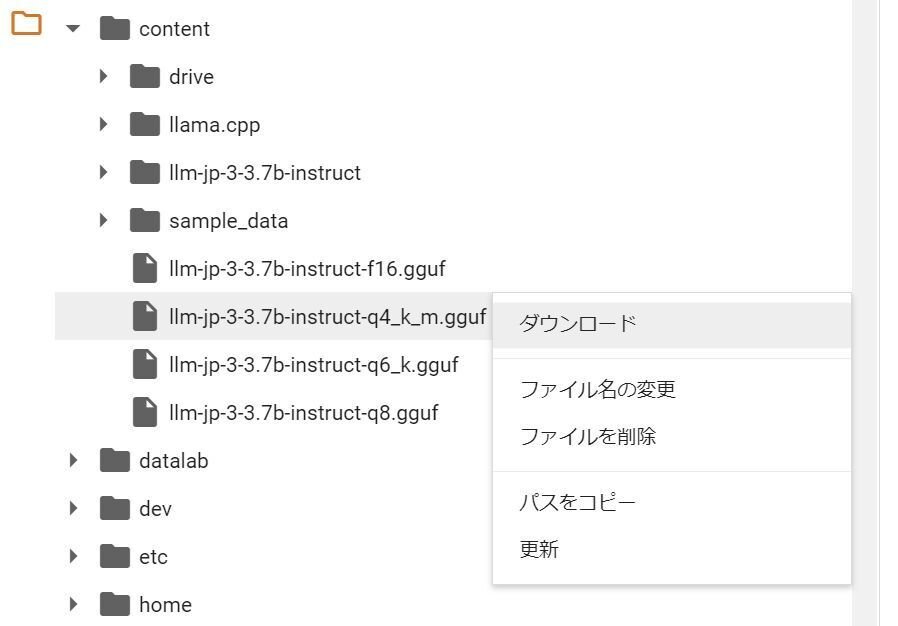898x626 pixels.
Task: Expand the home folder arrow
Action: pos(73,604)
